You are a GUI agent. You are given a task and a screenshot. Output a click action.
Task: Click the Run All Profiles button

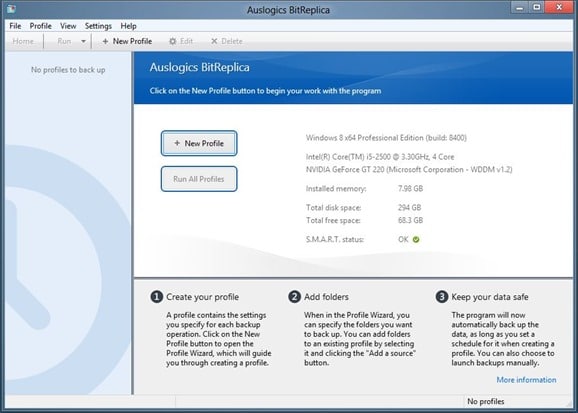pos(199,179)
